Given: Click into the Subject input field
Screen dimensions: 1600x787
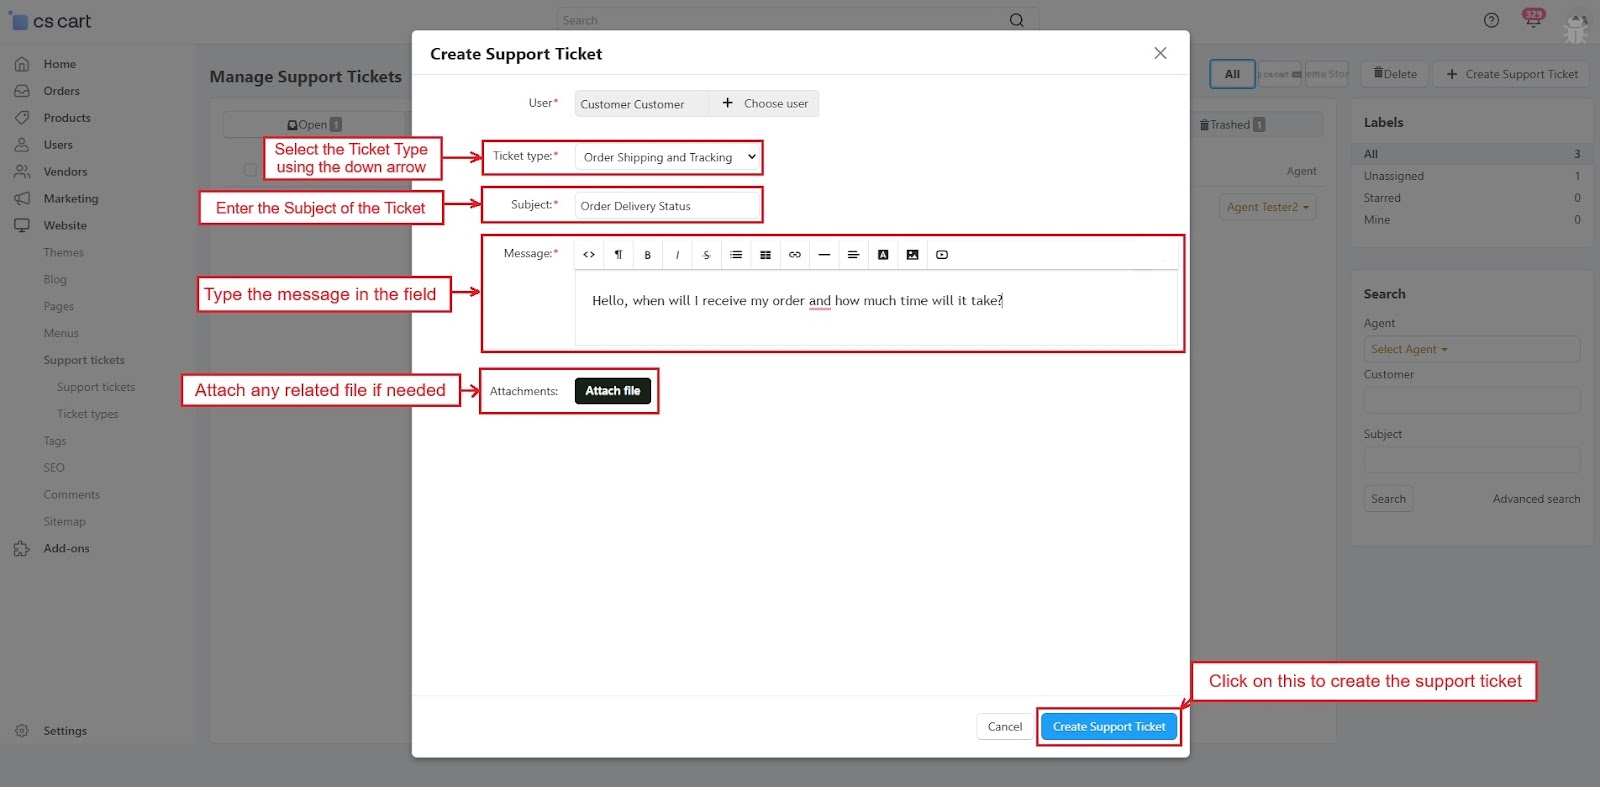Looking at the screenshot, I should click(x=666, y=206).
